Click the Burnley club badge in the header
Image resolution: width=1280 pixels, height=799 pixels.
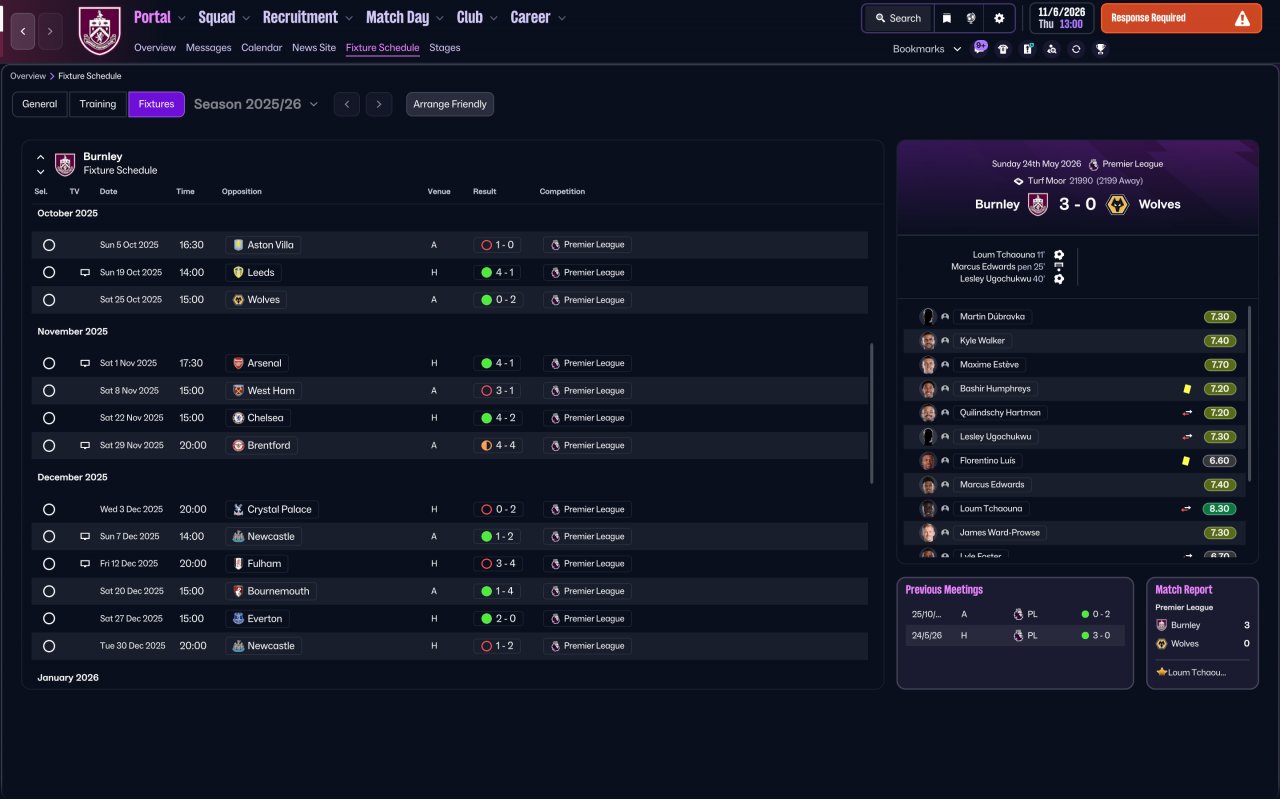click(x=99, y=31)
